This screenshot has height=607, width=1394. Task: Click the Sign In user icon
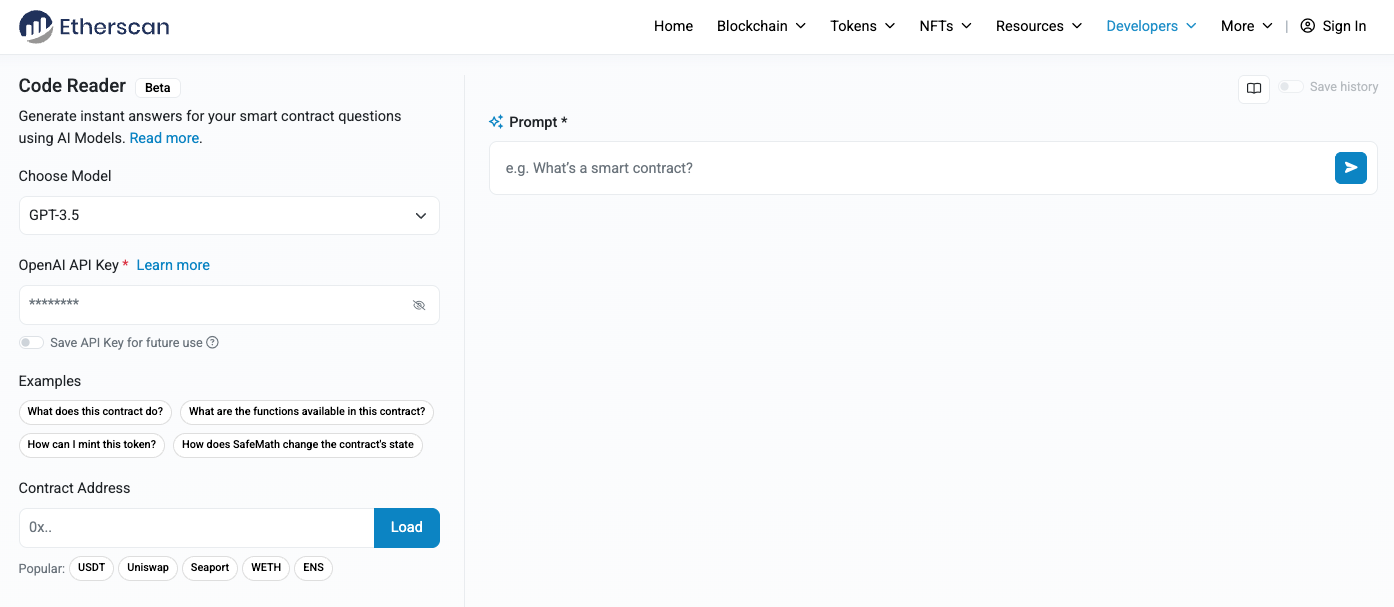click(x=1308, y=26)
